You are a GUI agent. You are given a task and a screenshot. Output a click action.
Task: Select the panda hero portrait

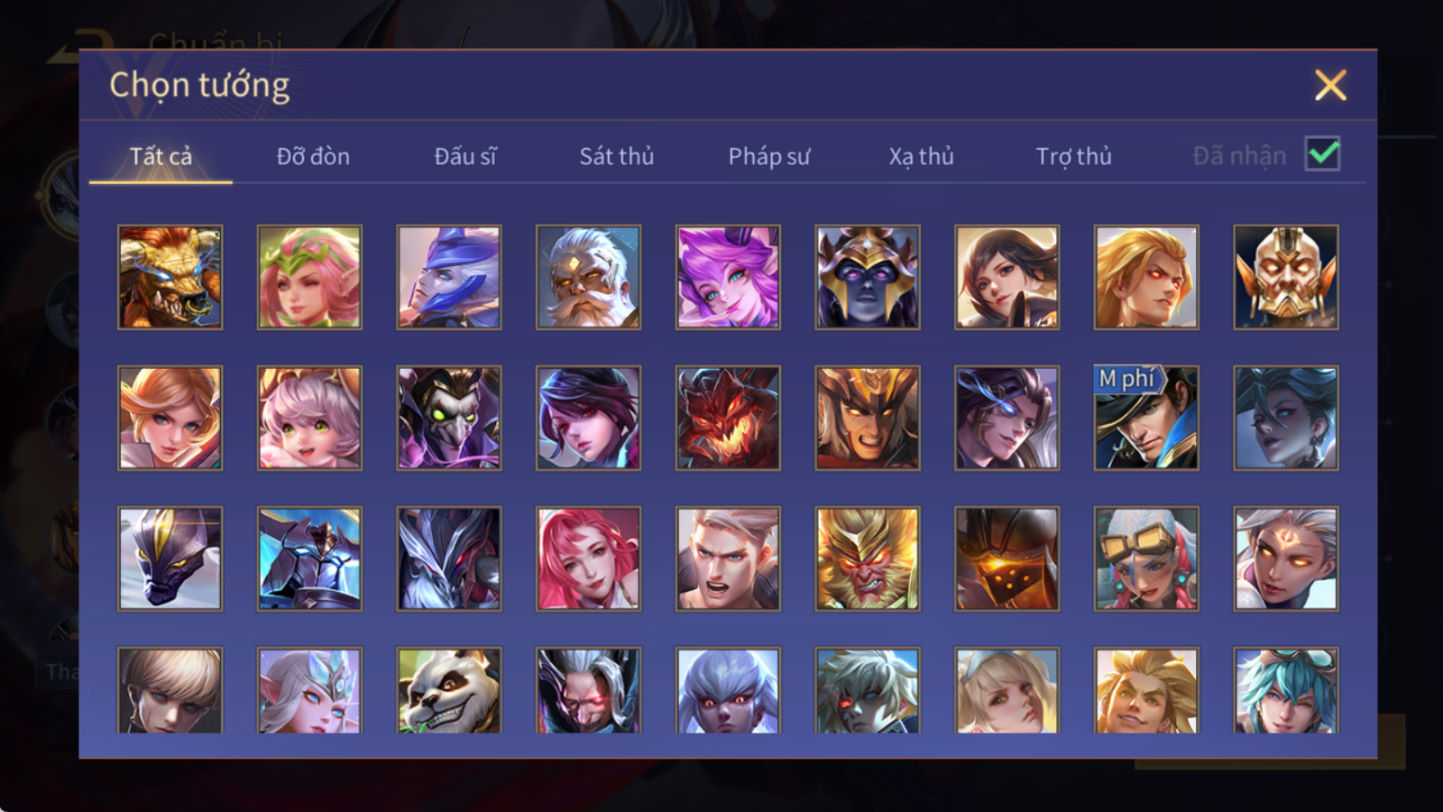[x=449, y=690]
